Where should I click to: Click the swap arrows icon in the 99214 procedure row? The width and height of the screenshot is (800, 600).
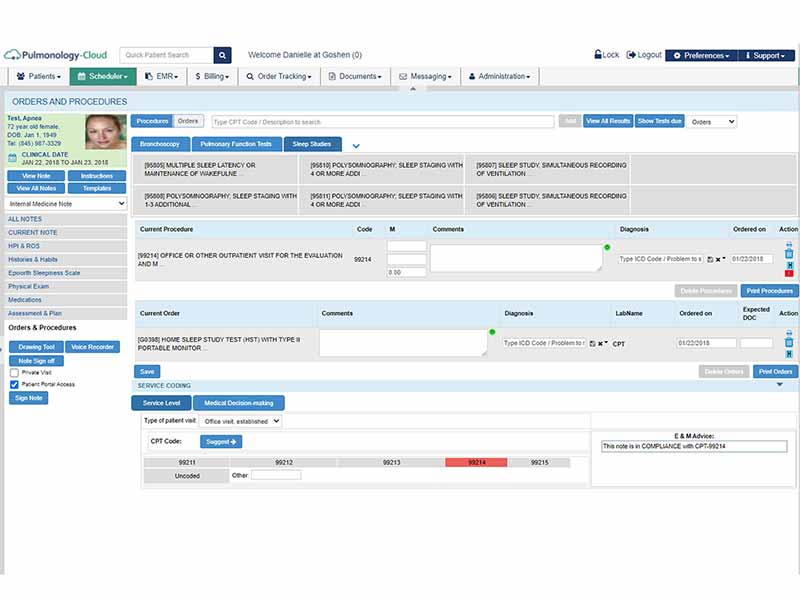(x=789, y=244)
